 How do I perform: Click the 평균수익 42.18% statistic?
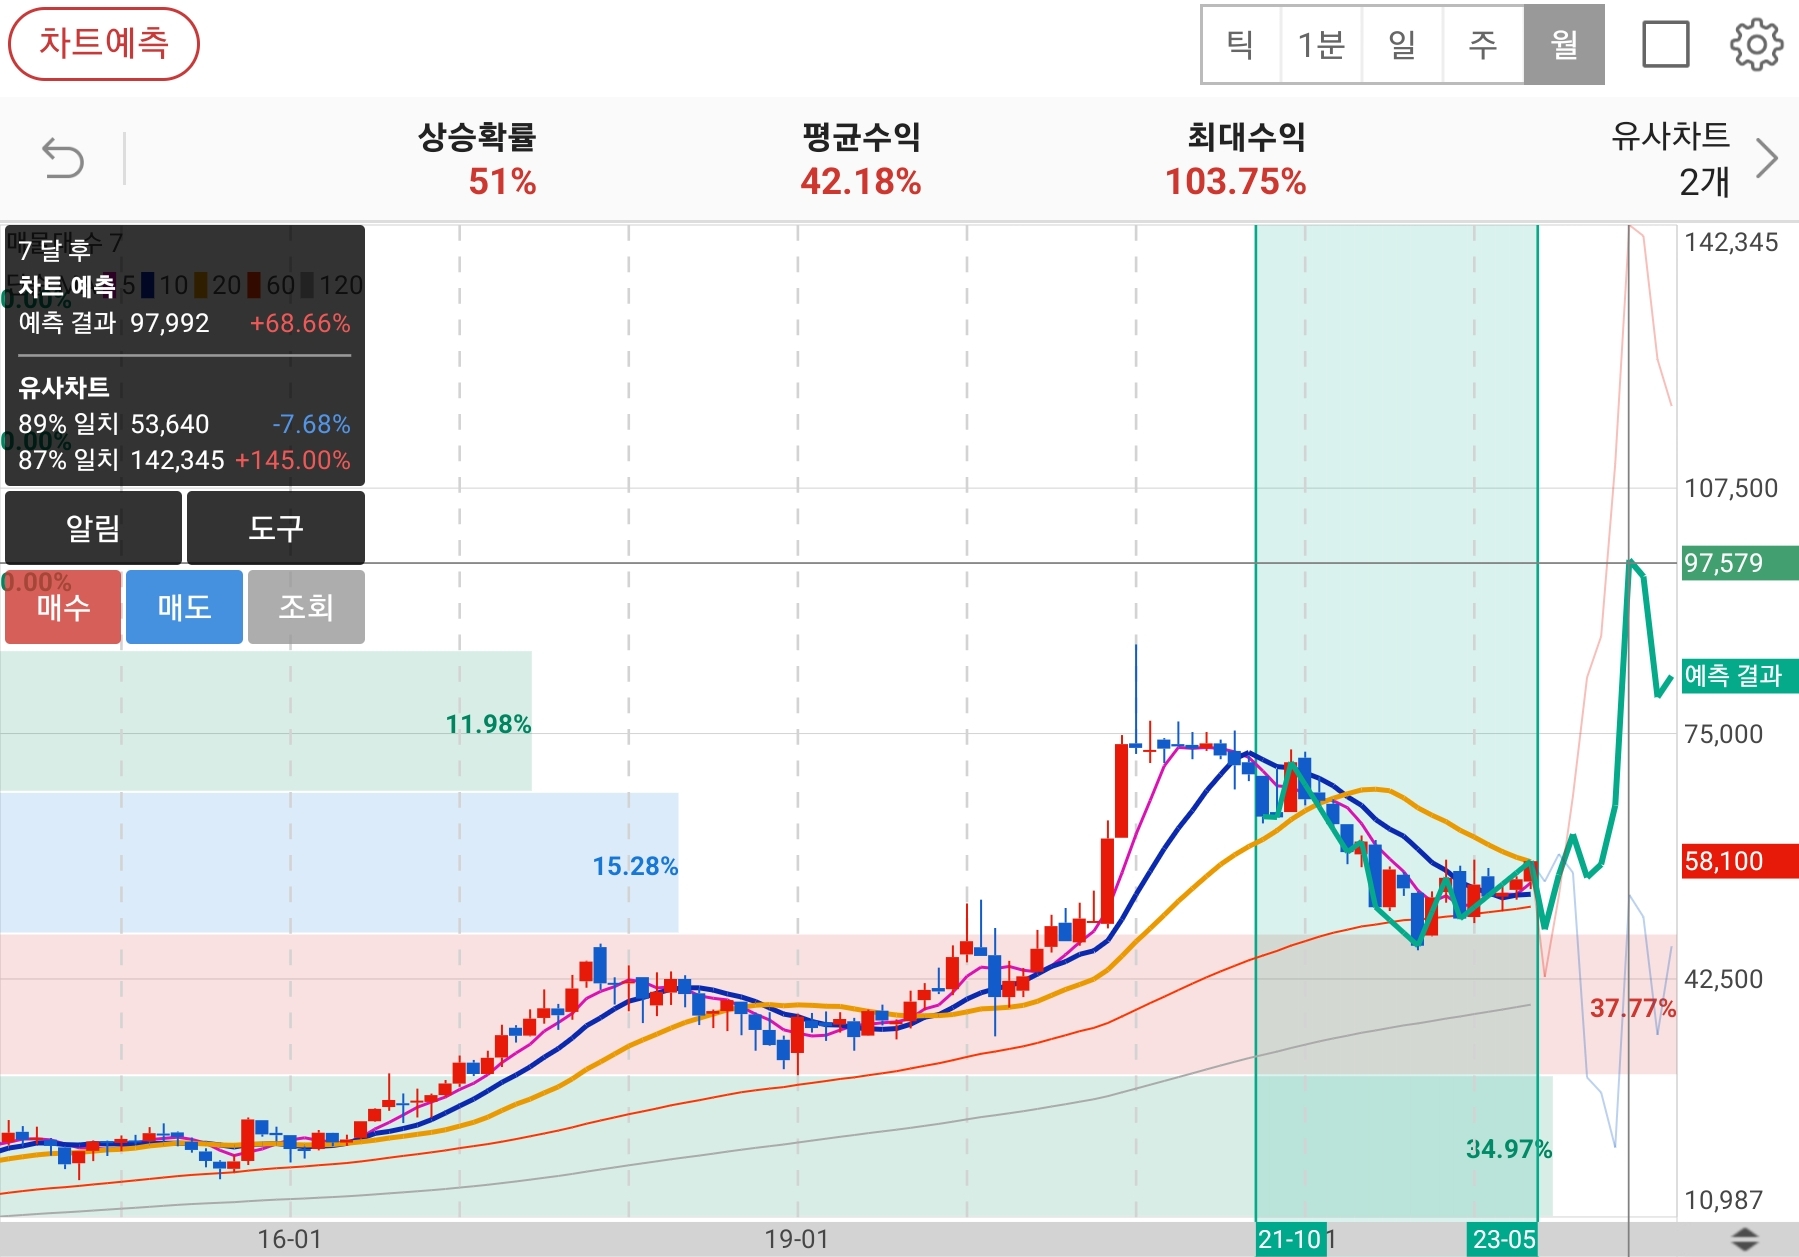[861, 159]
